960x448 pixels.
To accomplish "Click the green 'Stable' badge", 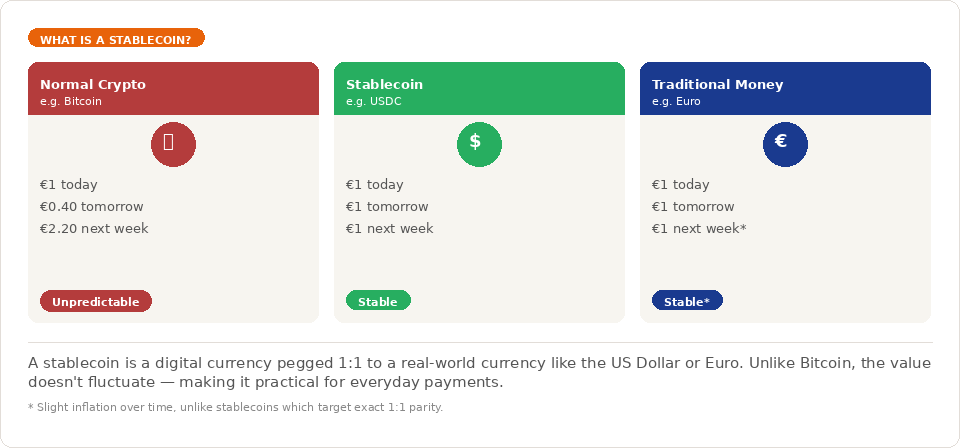I will [378, 301].
